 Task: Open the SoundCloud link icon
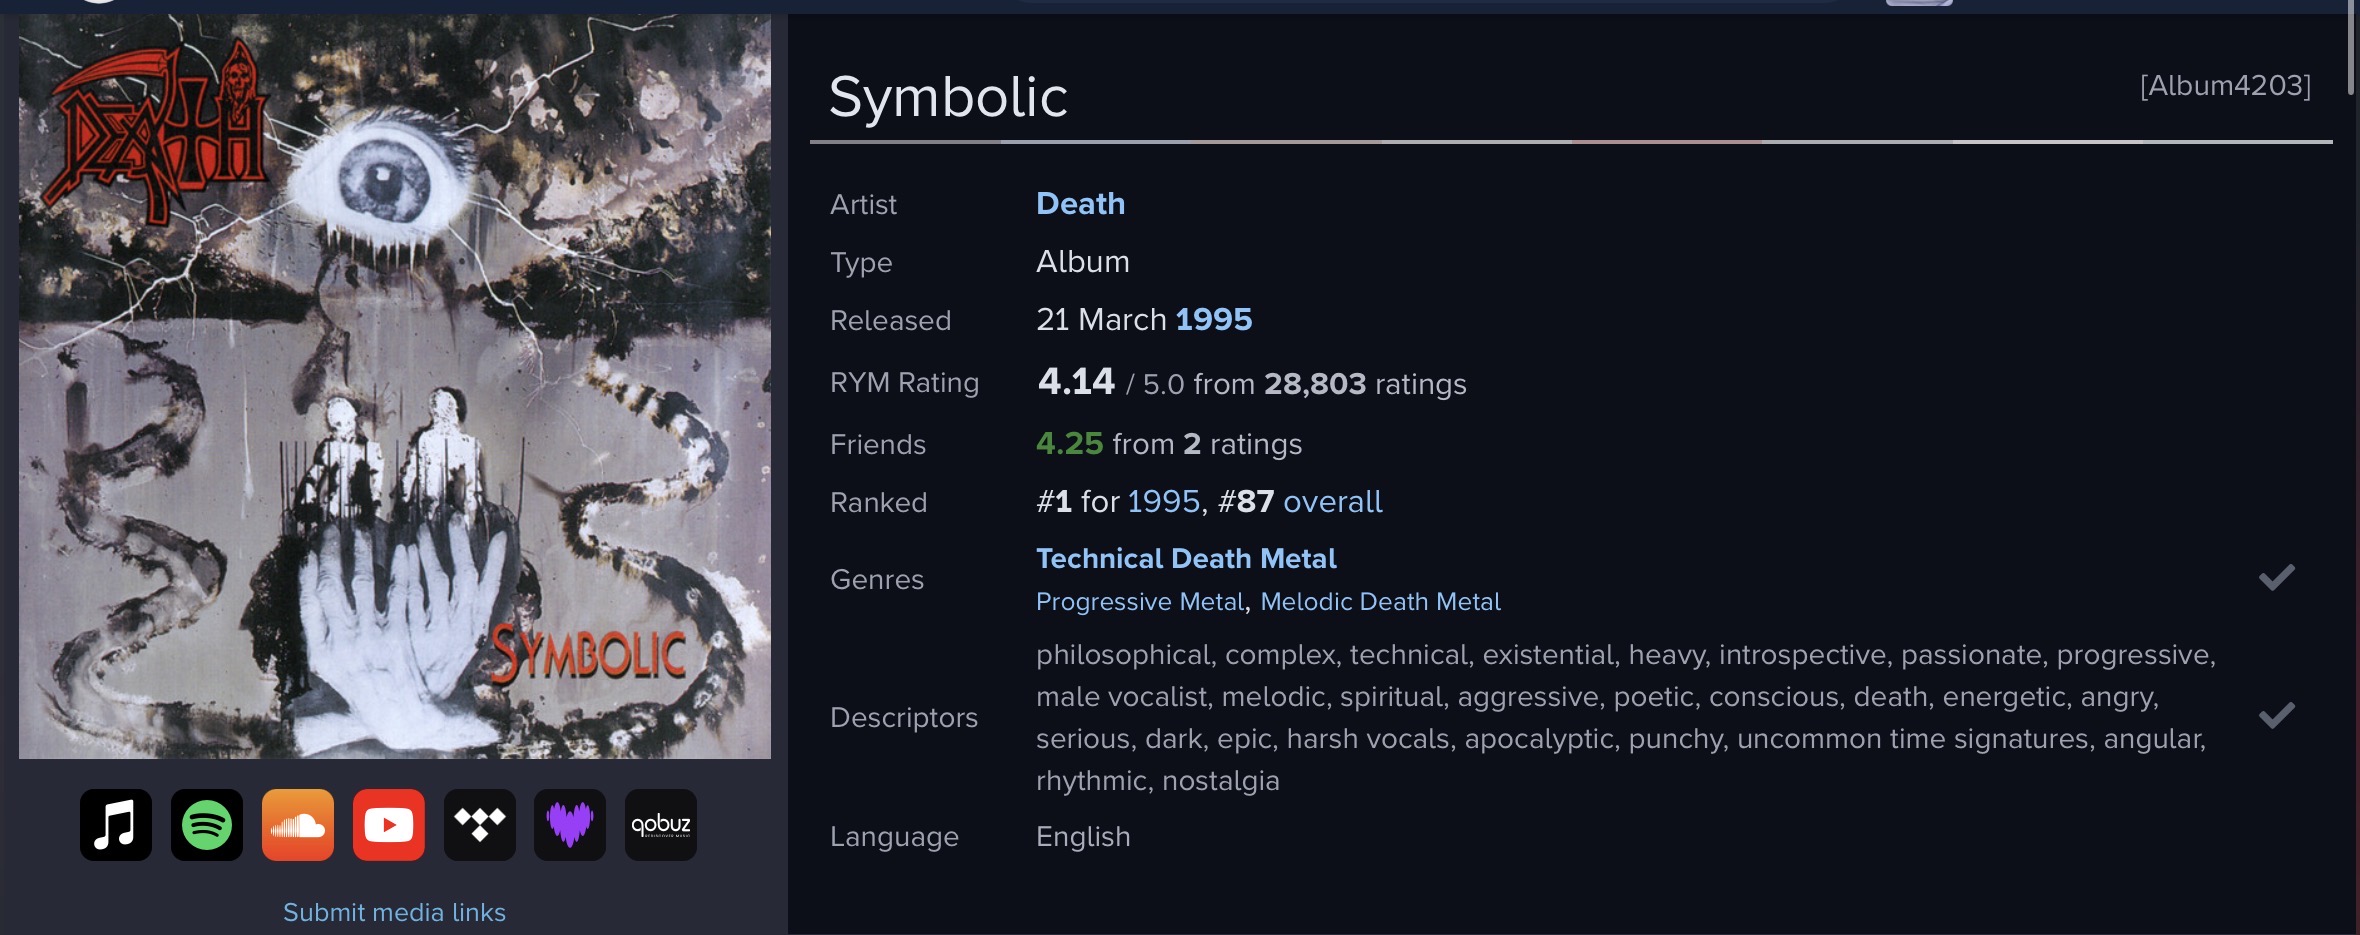(x=298, y=825)
